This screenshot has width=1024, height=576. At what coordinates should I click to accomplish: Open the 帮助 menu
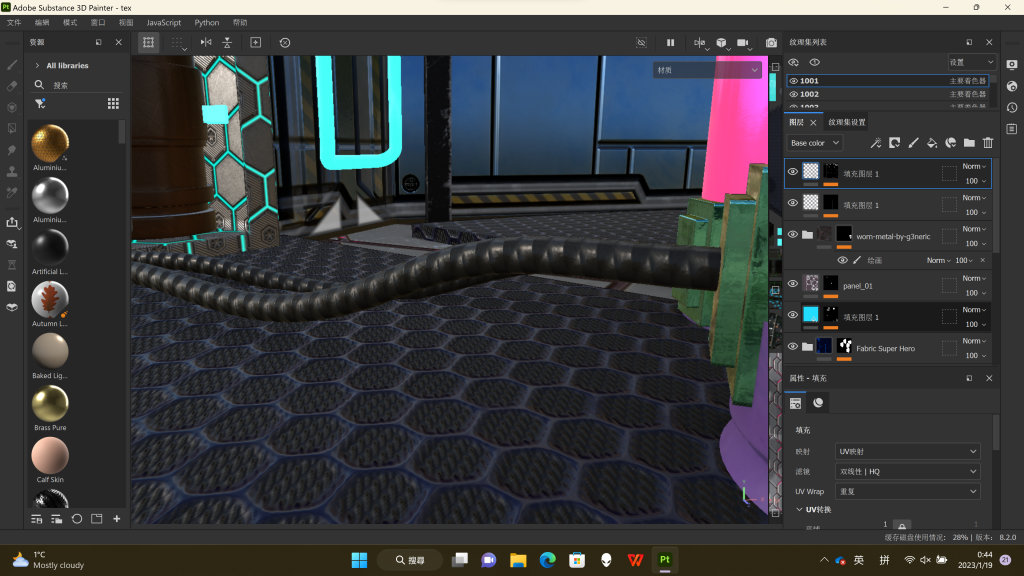coord(240,22)
